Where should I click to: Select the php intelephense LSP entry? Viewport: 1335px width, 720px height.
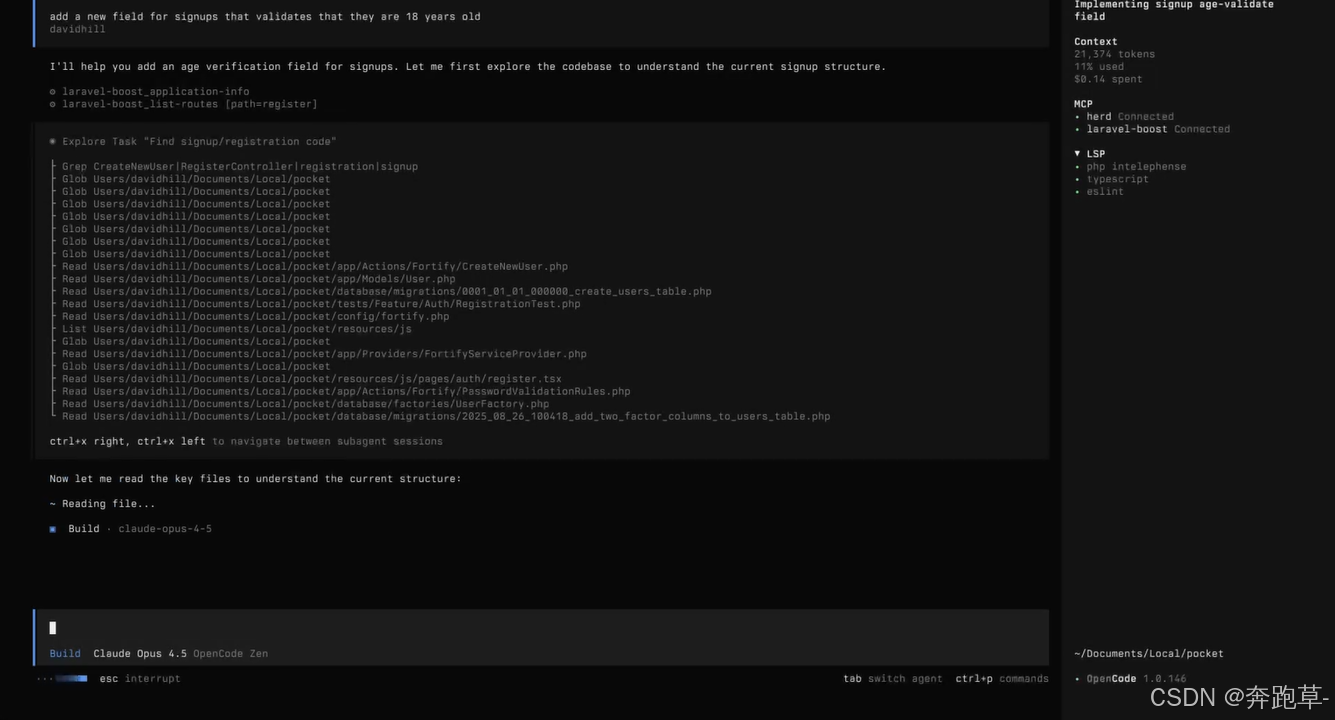[1136, 167]
